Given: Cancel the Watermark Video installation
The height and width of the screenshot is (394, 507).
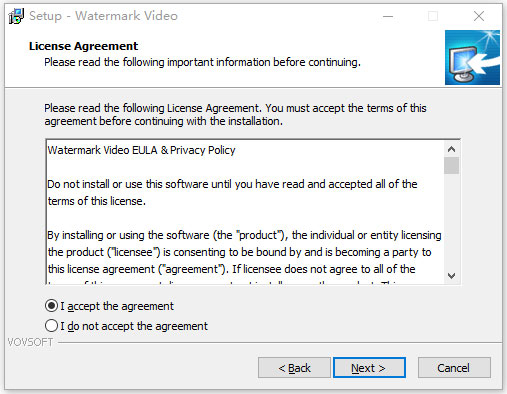Looking at the screenshot, I should pos(454,368).
